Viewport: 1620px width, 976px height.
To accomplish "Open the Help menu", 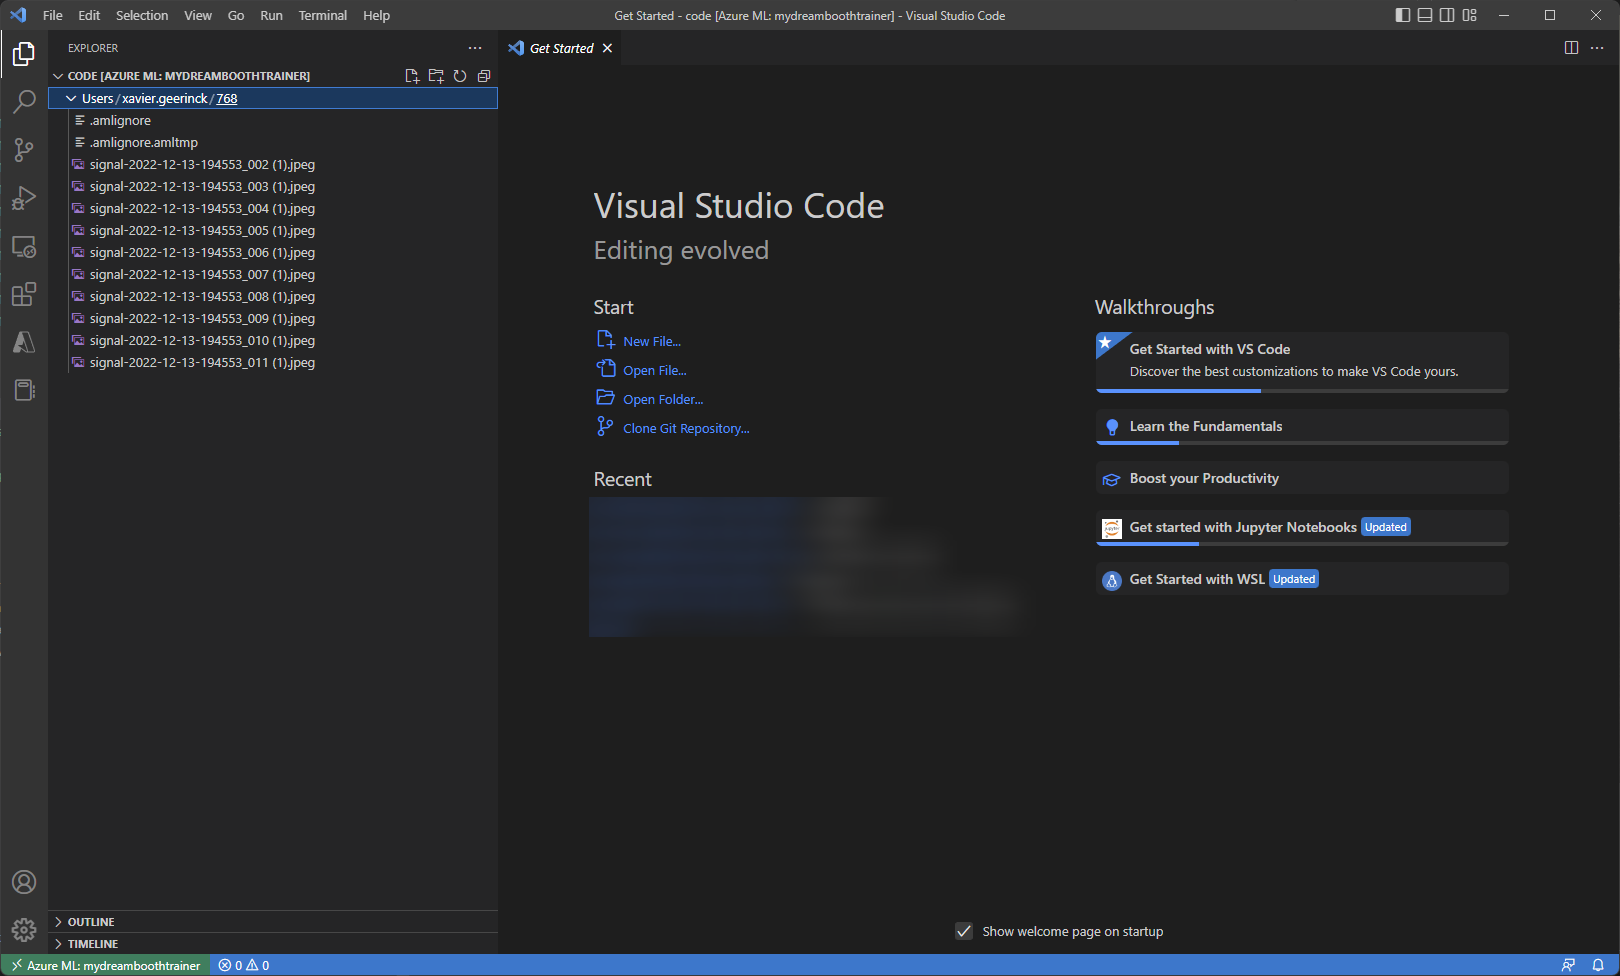I will [377, 15].
